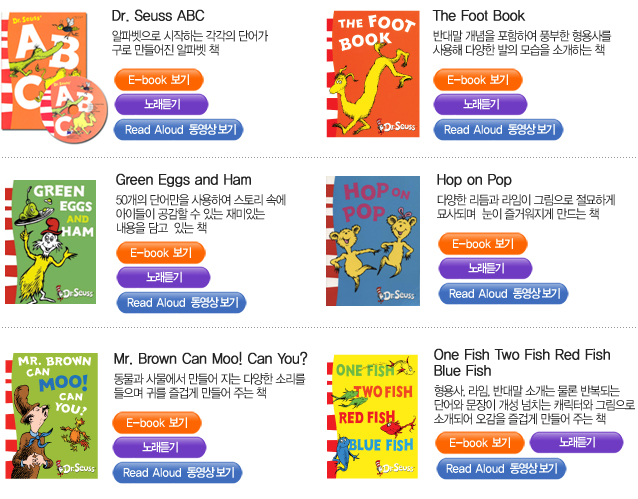The width and height of the screenshot is (638, 499).
Task: Open E-book 보기 for Hop on Pop
Action: [483, 244]
